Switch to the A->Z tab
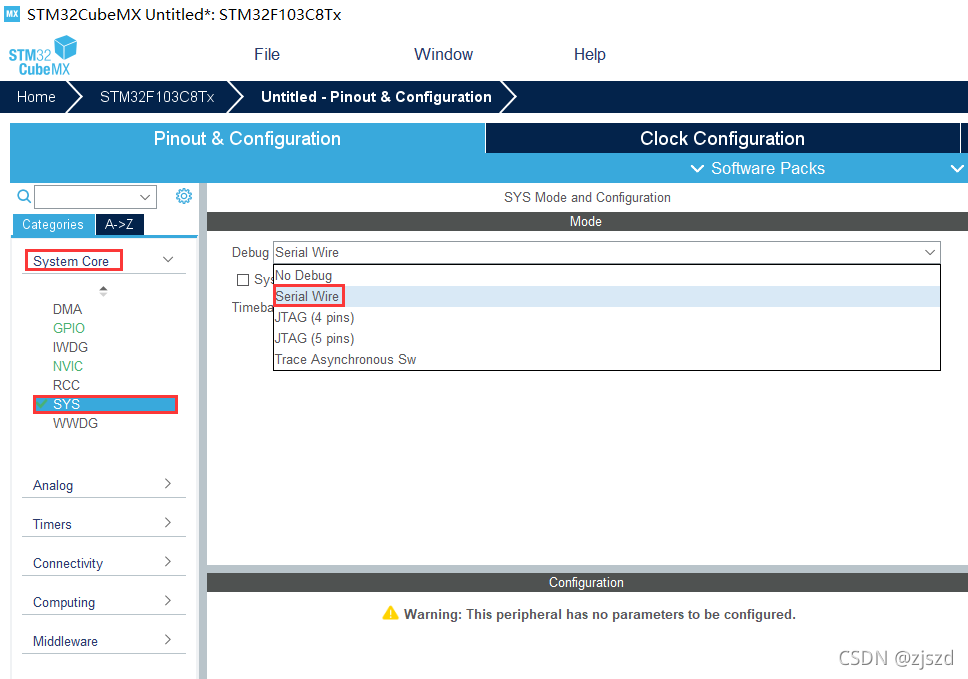The height and width of the screenshot is (679, 968). [x=119, y=225]
